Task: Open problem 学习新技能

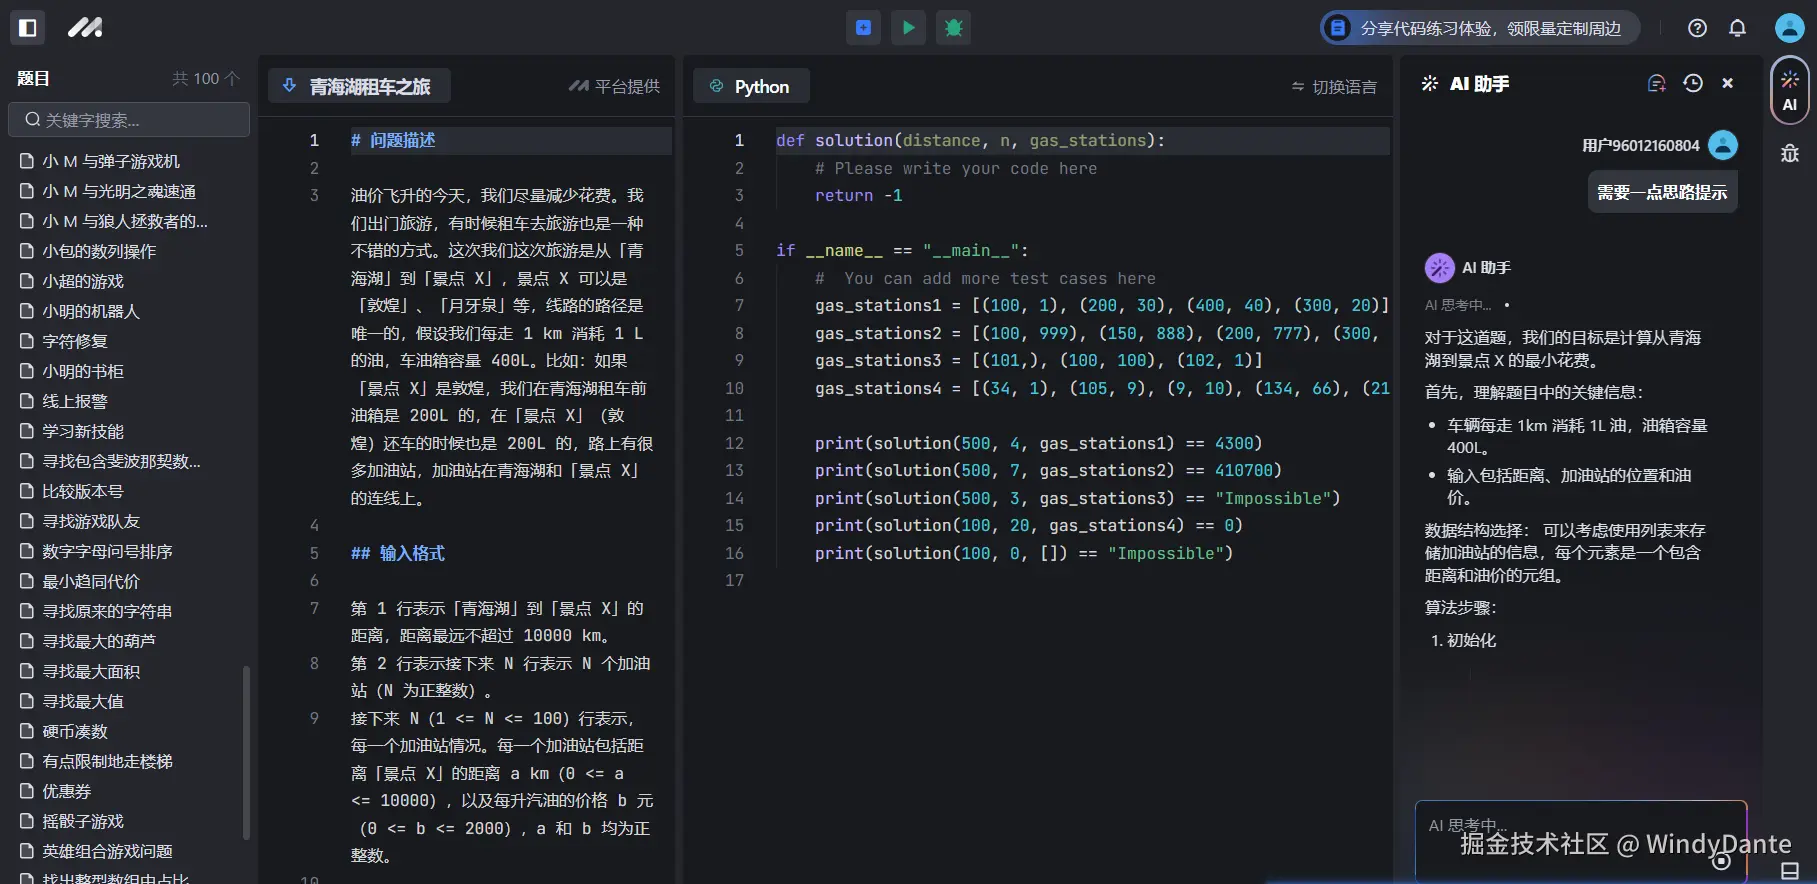Action: tap(82, 431)
